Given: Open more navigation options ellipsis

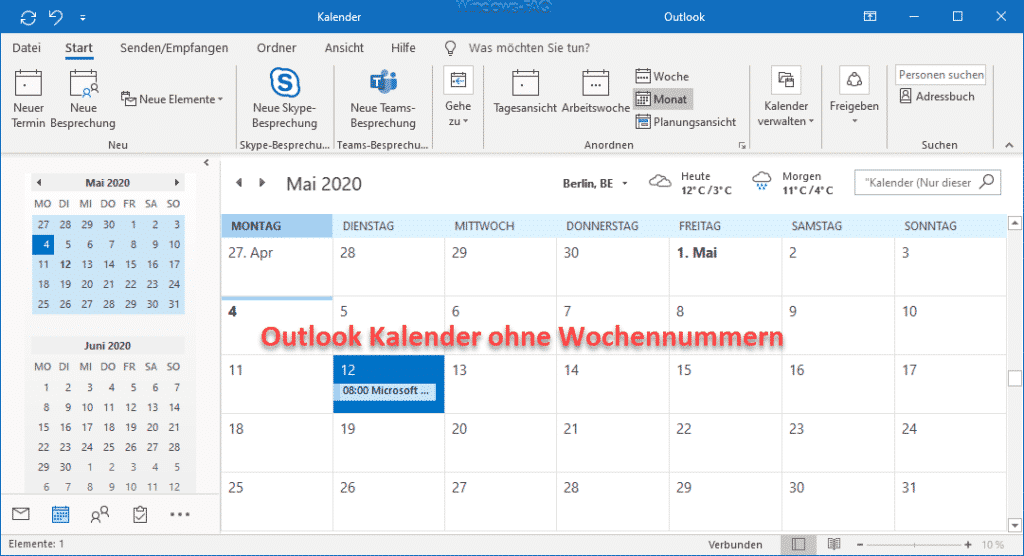Looking at the screenshot, I should [180, 515].
